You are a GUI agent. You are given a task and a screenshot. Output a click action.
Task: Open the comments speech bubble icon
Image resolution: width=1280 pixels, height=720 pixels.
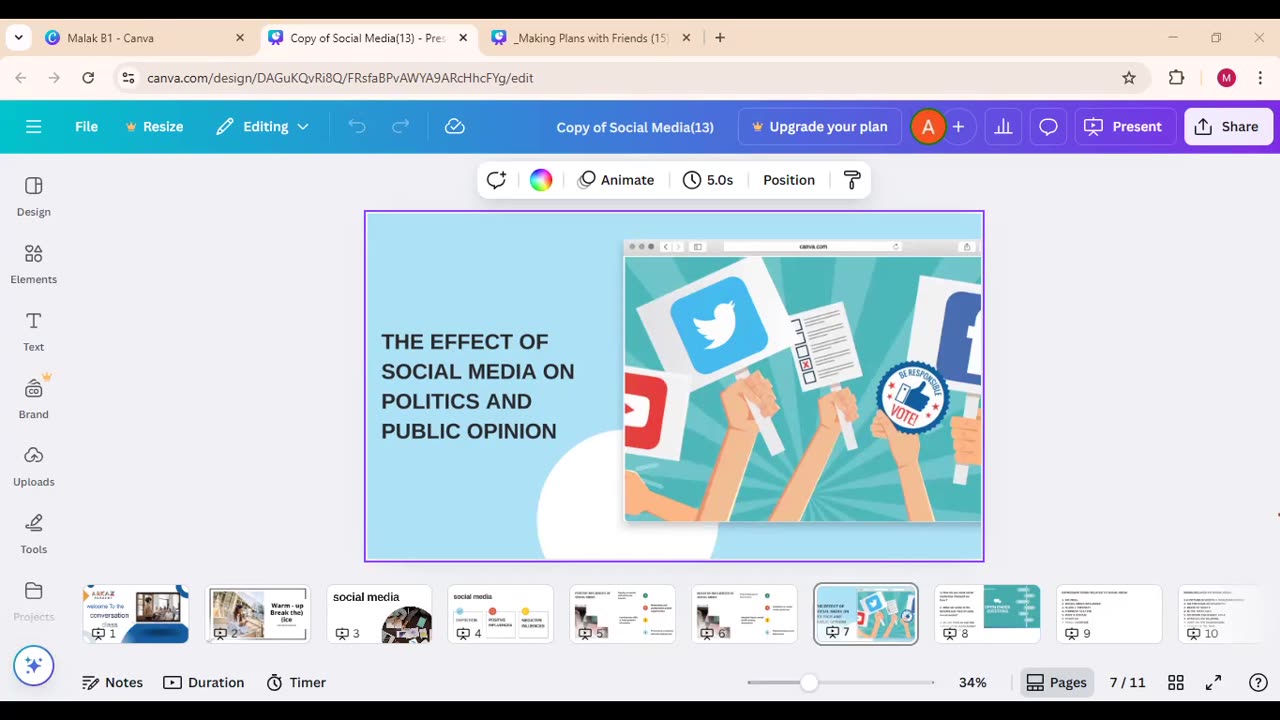[1048, 127]
